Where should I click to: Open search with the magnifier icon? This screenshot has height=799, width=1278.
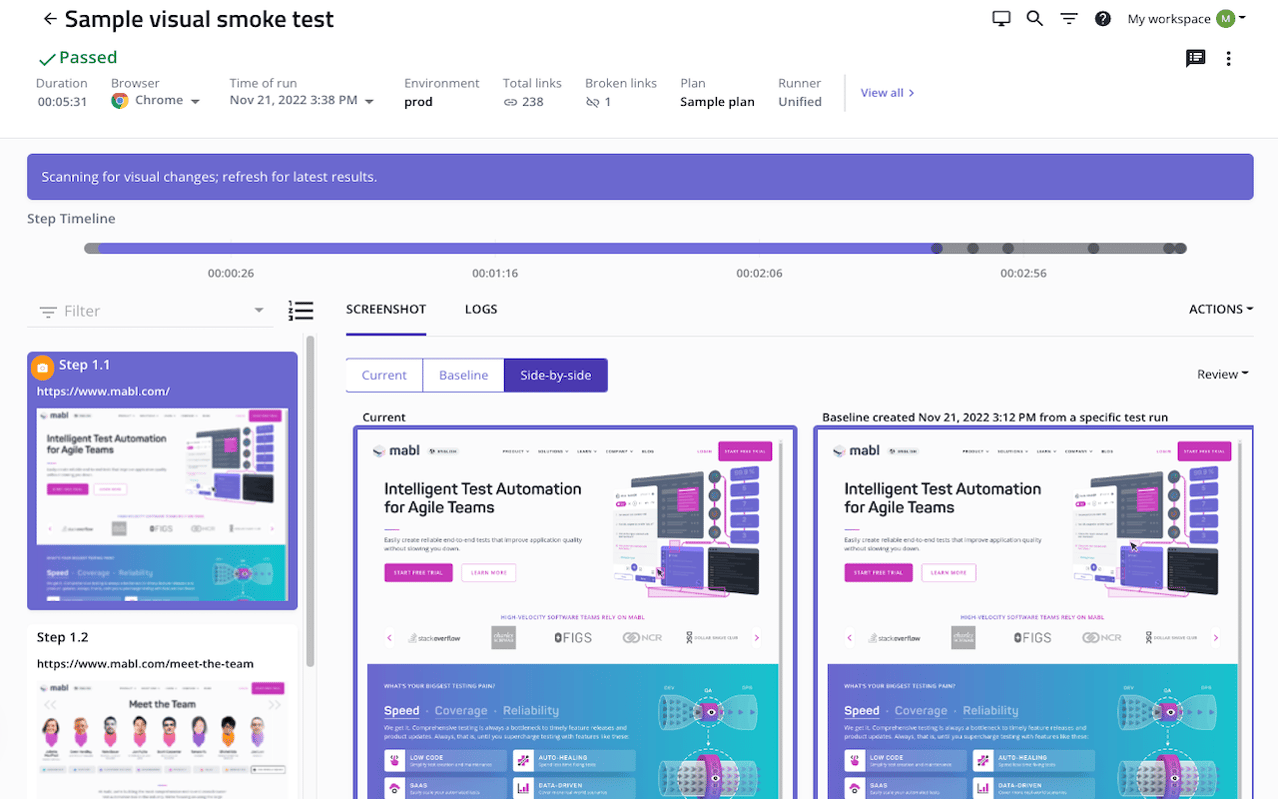[1035, 18]
